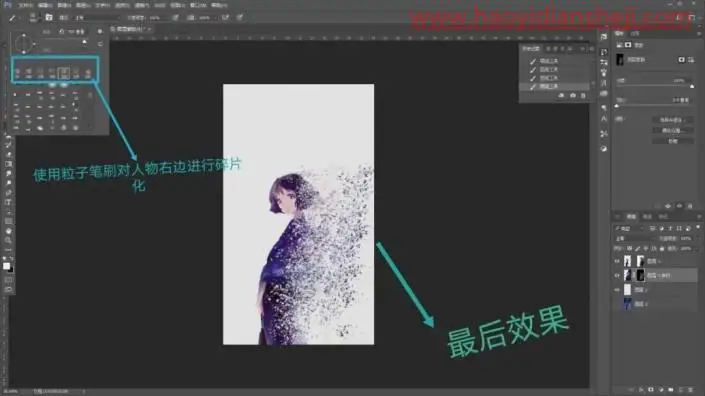The width and height of the screenshot is (705, 396).
Task: Create new snapshot with History camera icon
Action: point(572,96)
